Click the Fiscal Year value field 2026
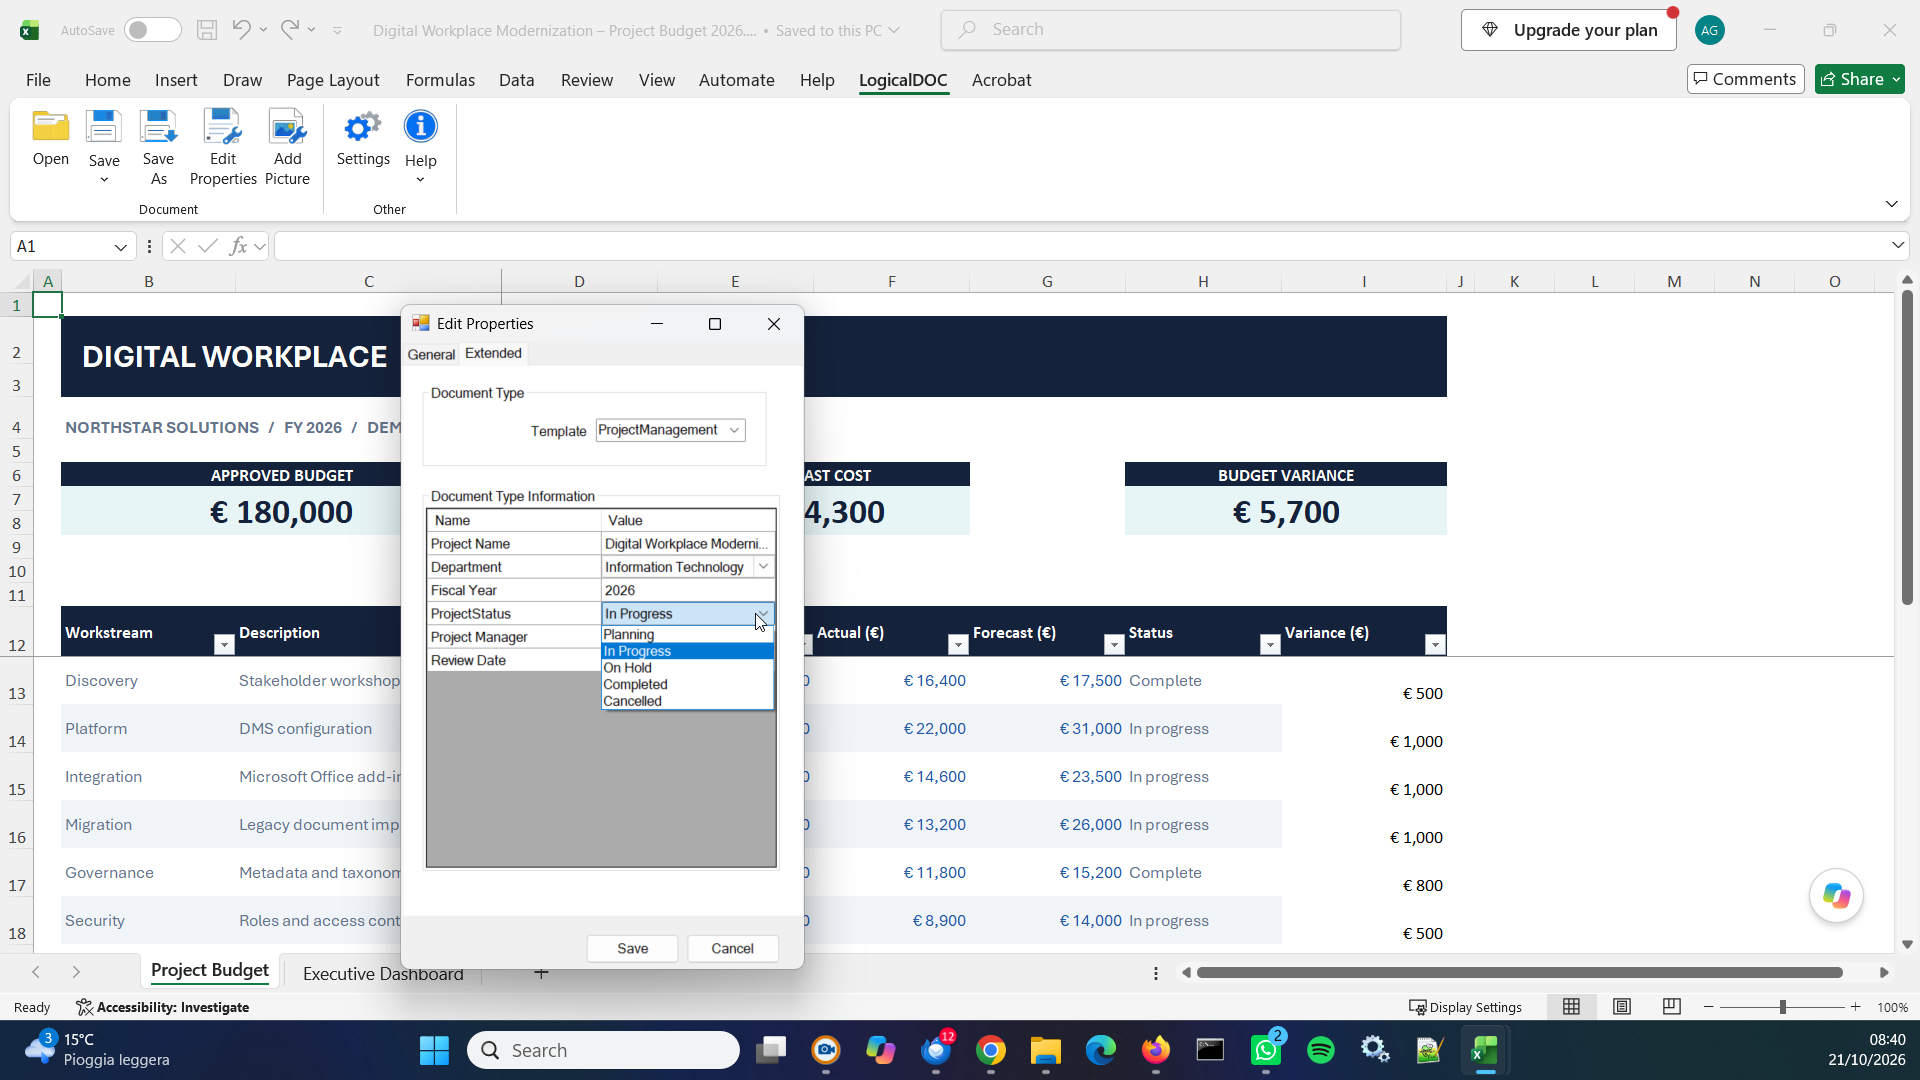 point(688,590)
